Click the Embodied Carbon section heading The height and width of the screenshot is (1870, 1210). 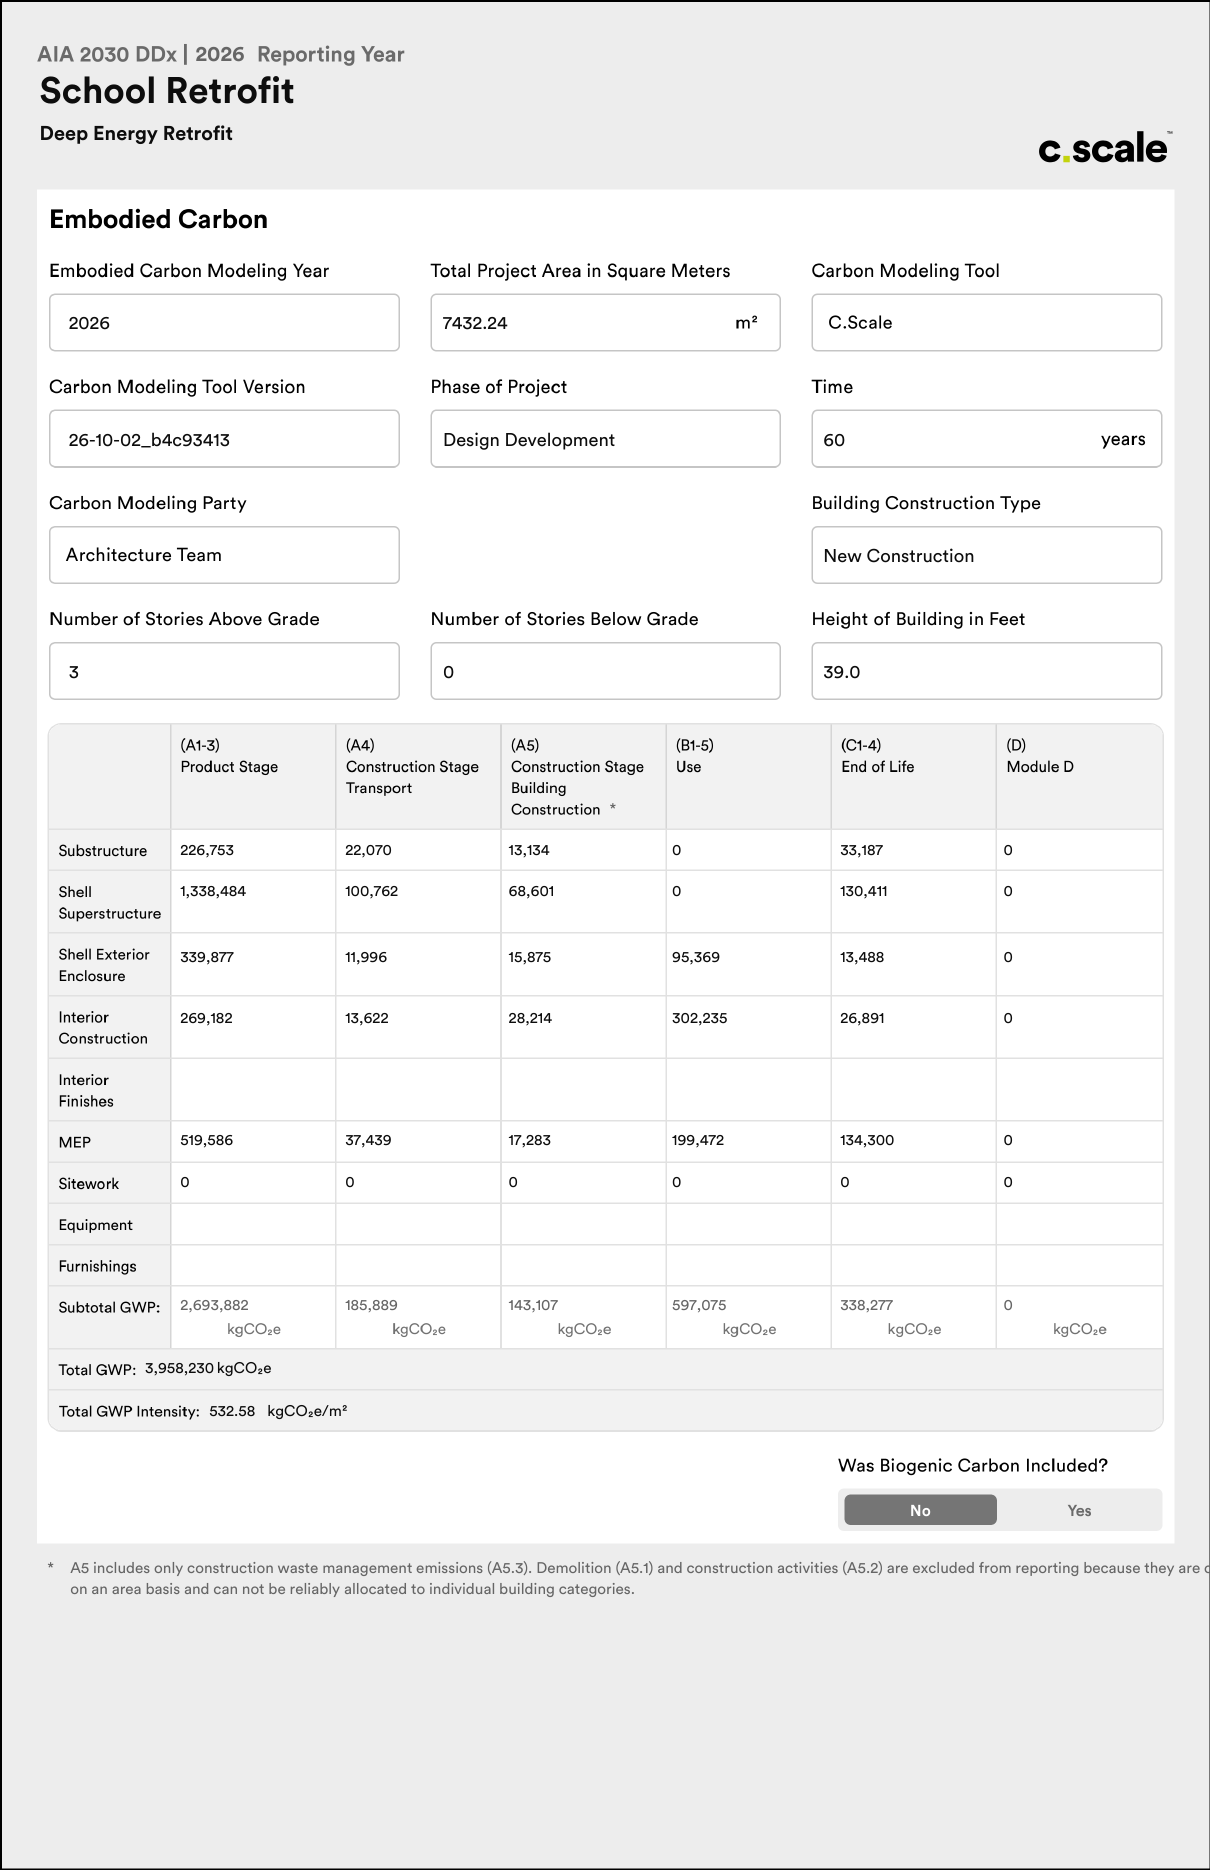pos(158,219)
